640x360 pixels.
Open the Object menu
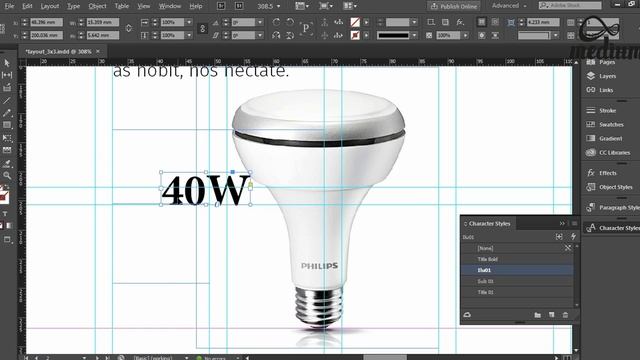(97, 6)
